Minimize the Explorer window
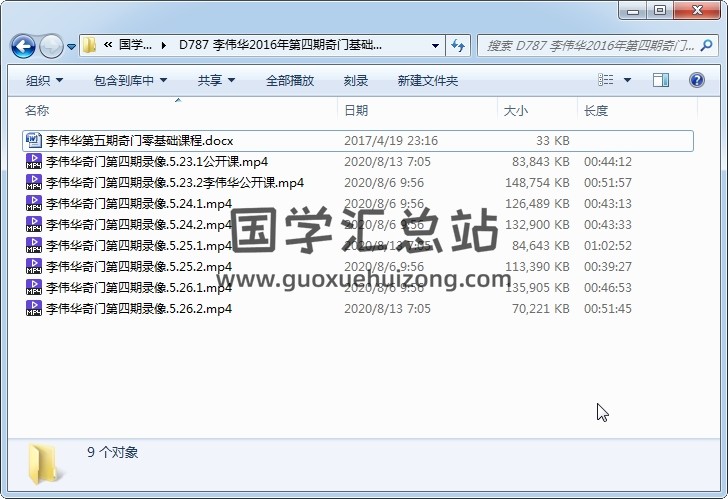728x499 pixels. click(x=633, y=11)
